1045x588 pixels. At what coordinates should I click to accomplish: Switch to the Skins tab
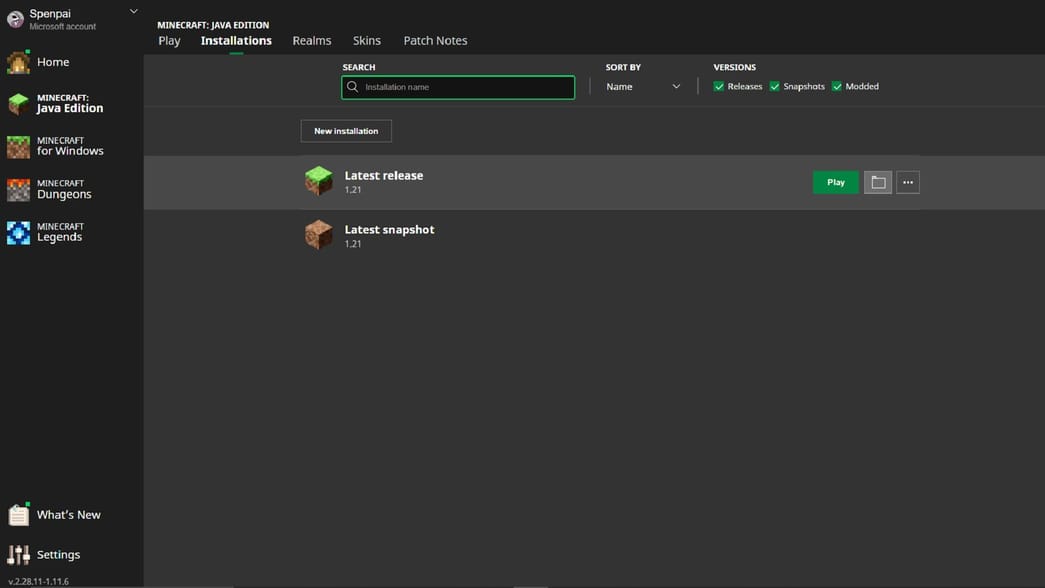pos(366,41)
